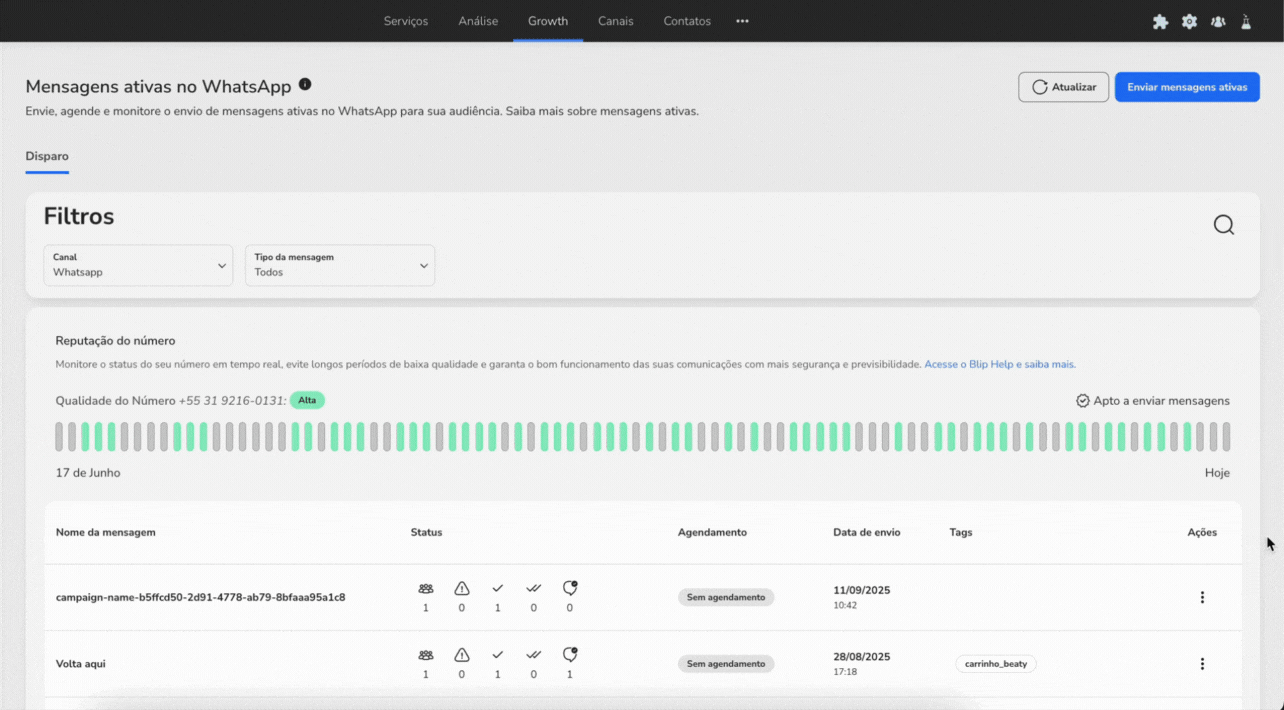
Task: Open actions menu for campaign-name row
Action: 1202,598
